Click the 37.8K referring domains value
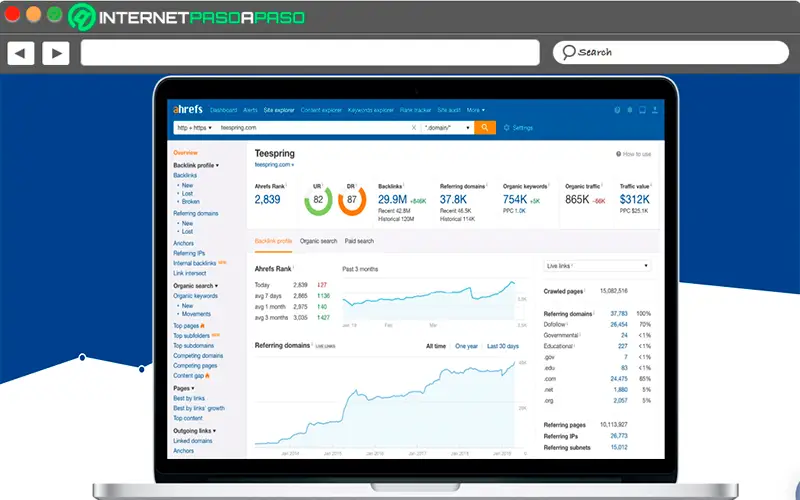800x500 pixels. click(453, 199)
